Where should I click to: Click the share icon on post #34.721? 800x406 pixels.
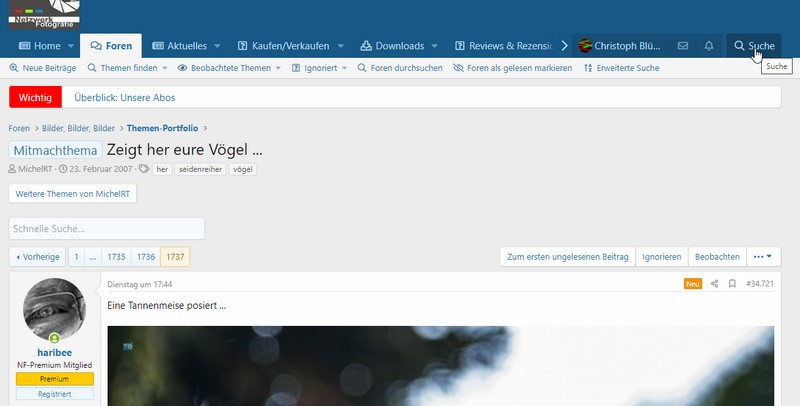pyautogui.click(x=714, y=284)
